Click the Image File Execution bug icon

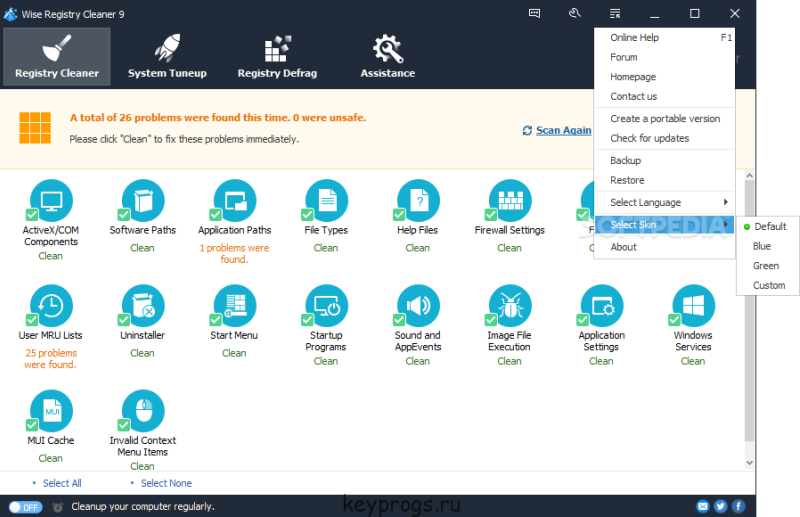pyautogui.click(x=510, y=305)
